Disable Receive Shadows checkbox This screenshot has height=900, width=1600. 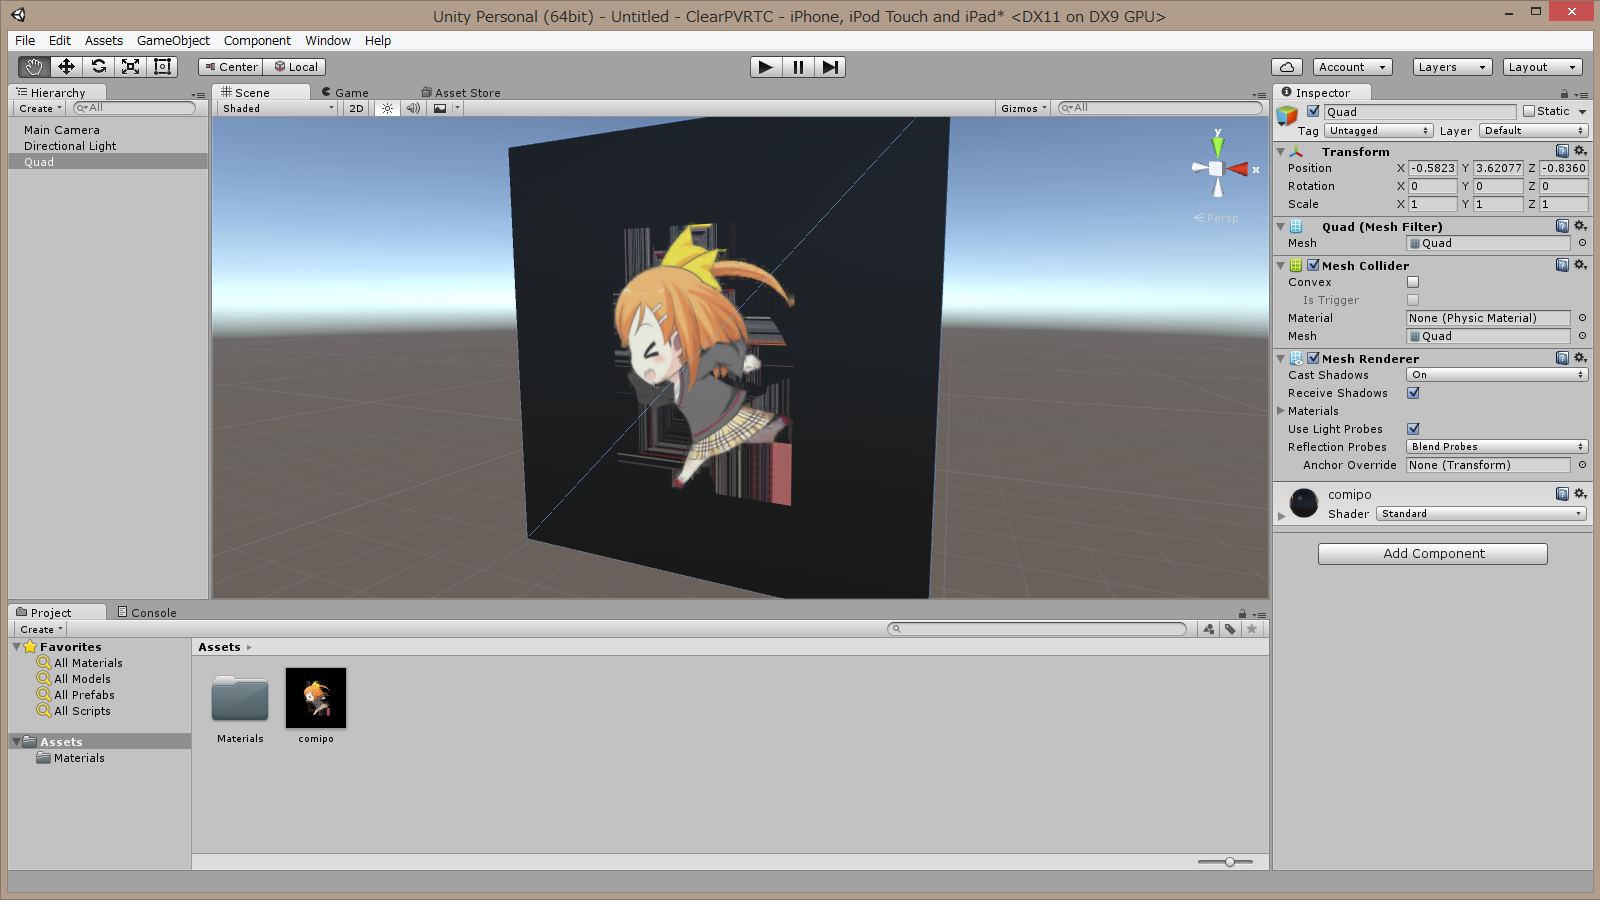point(1413,393)
